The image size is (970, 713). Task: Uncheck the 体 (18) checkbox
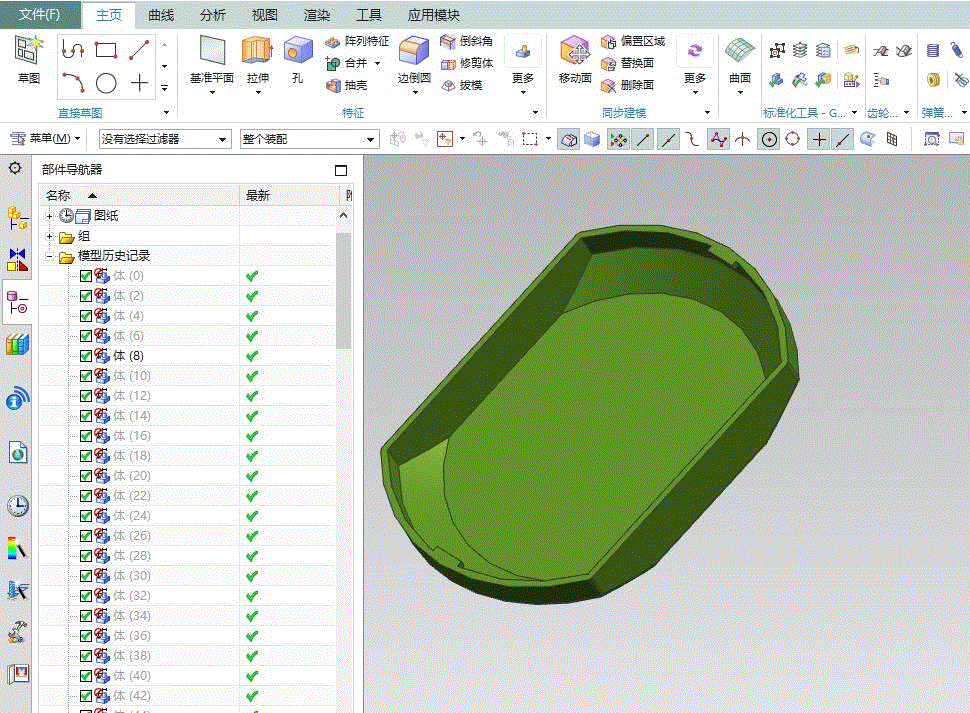pyautogui.click(x=86, y=456)
